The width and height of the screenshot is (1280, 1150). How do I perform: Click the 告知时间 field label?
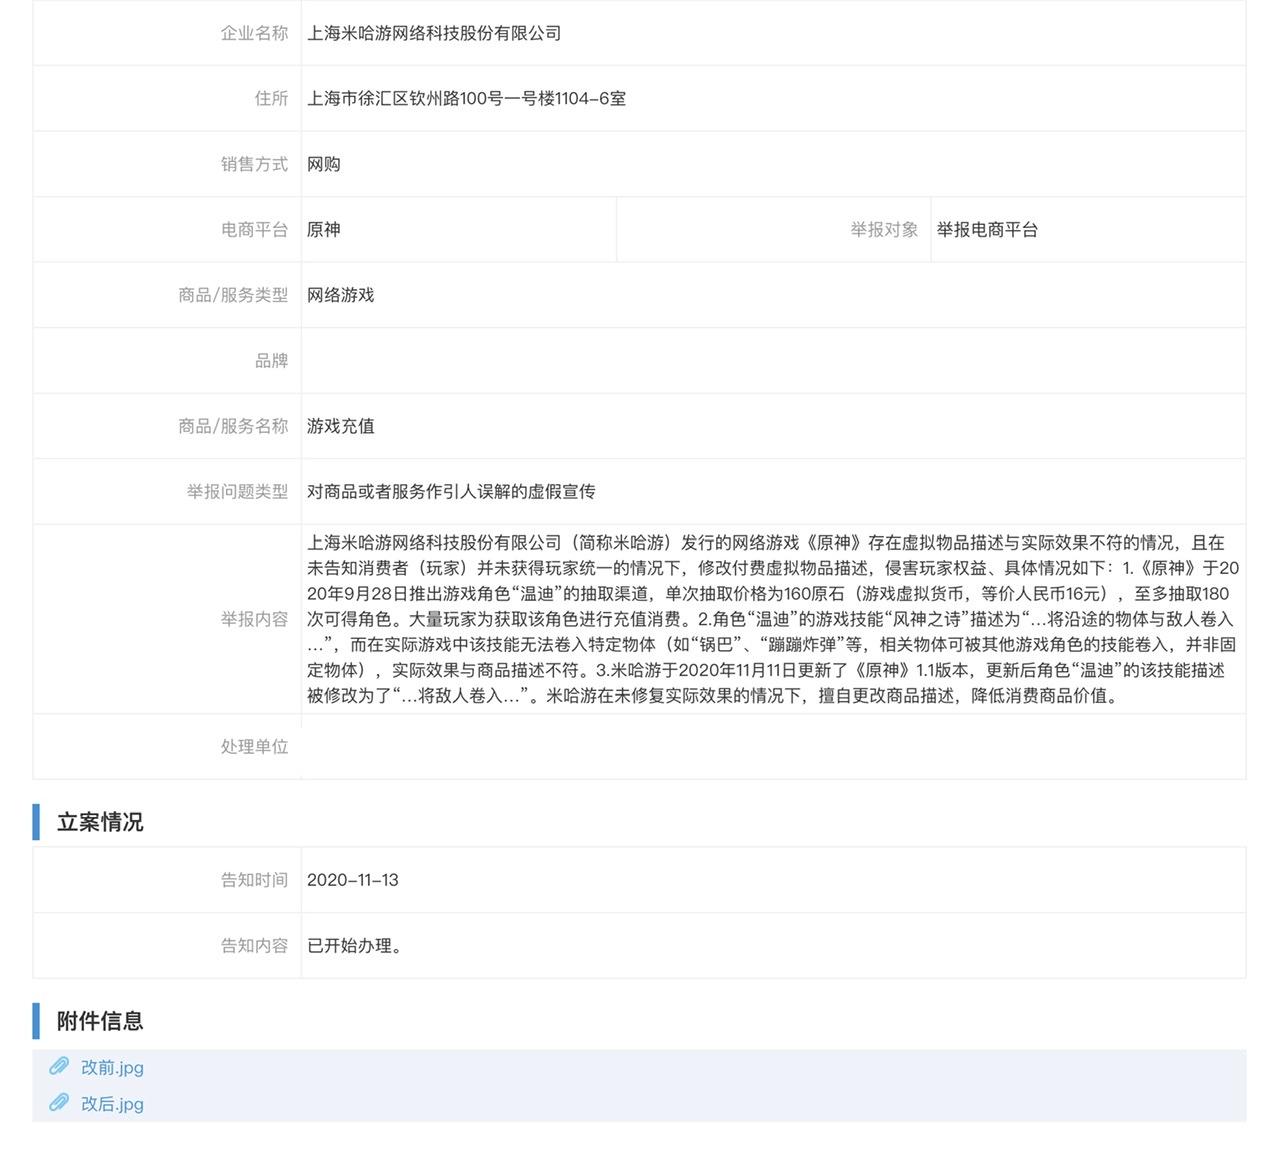pos(254,880)
